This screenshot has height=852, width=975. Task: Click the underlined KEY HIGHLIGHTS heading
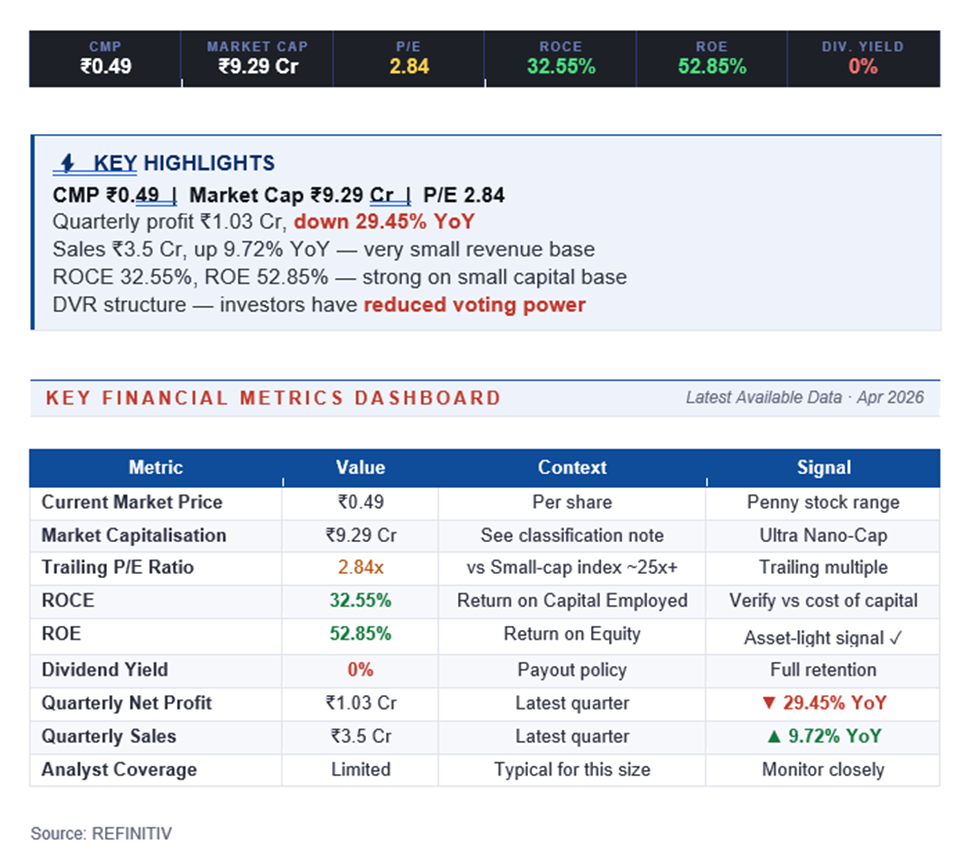183,163
